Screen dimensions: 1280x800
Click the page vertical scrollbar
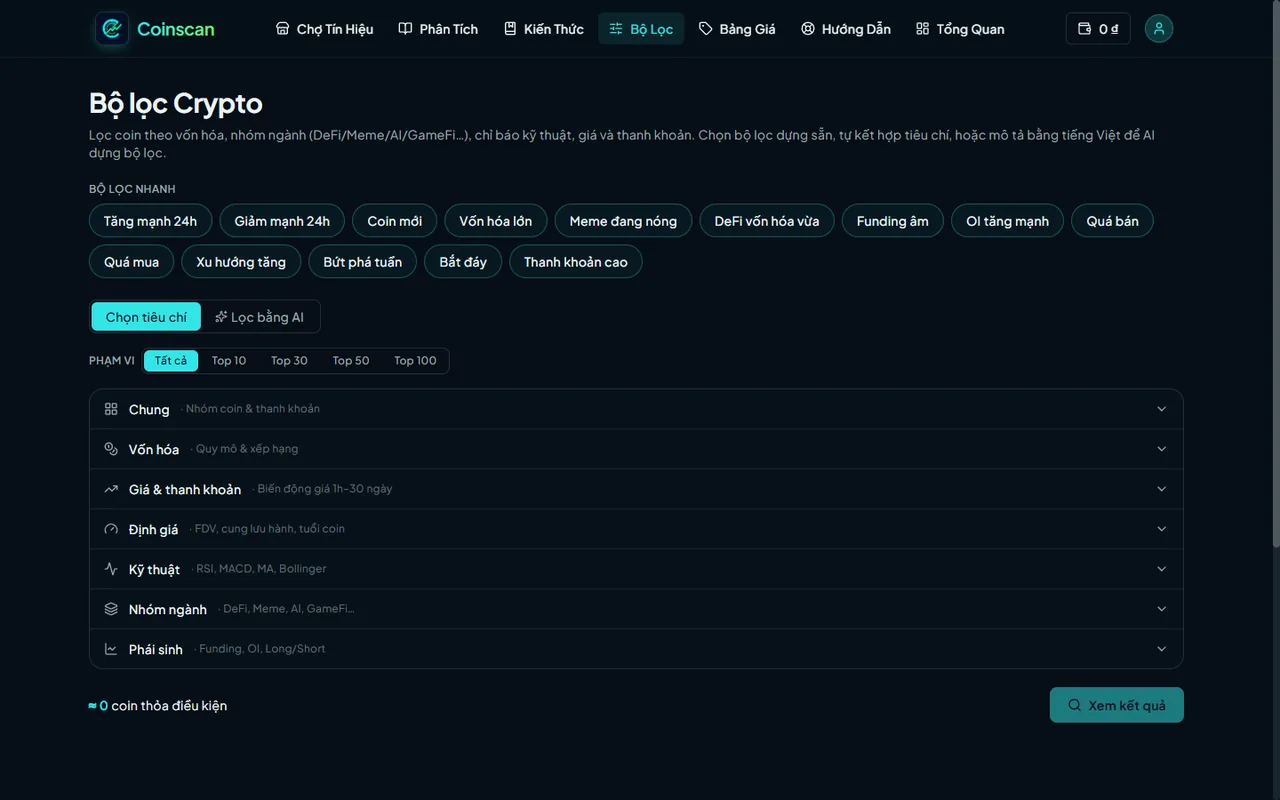click(1275, 274)
